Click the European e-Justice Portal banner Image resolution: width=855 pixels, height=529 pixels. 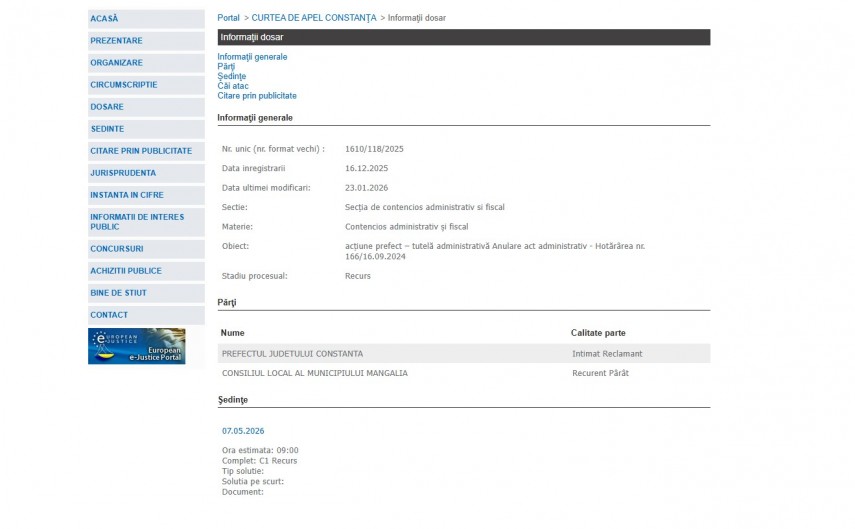point(136,346)
